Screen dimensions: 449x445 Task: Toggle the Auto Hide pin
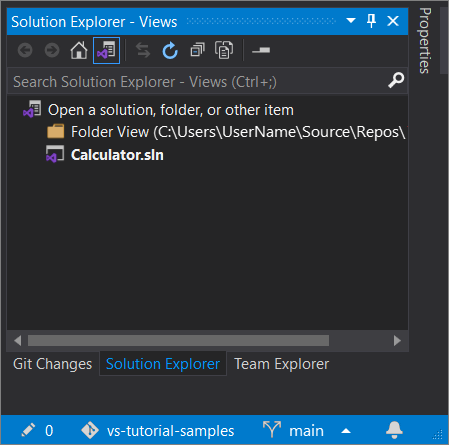(x=371, y=21)
